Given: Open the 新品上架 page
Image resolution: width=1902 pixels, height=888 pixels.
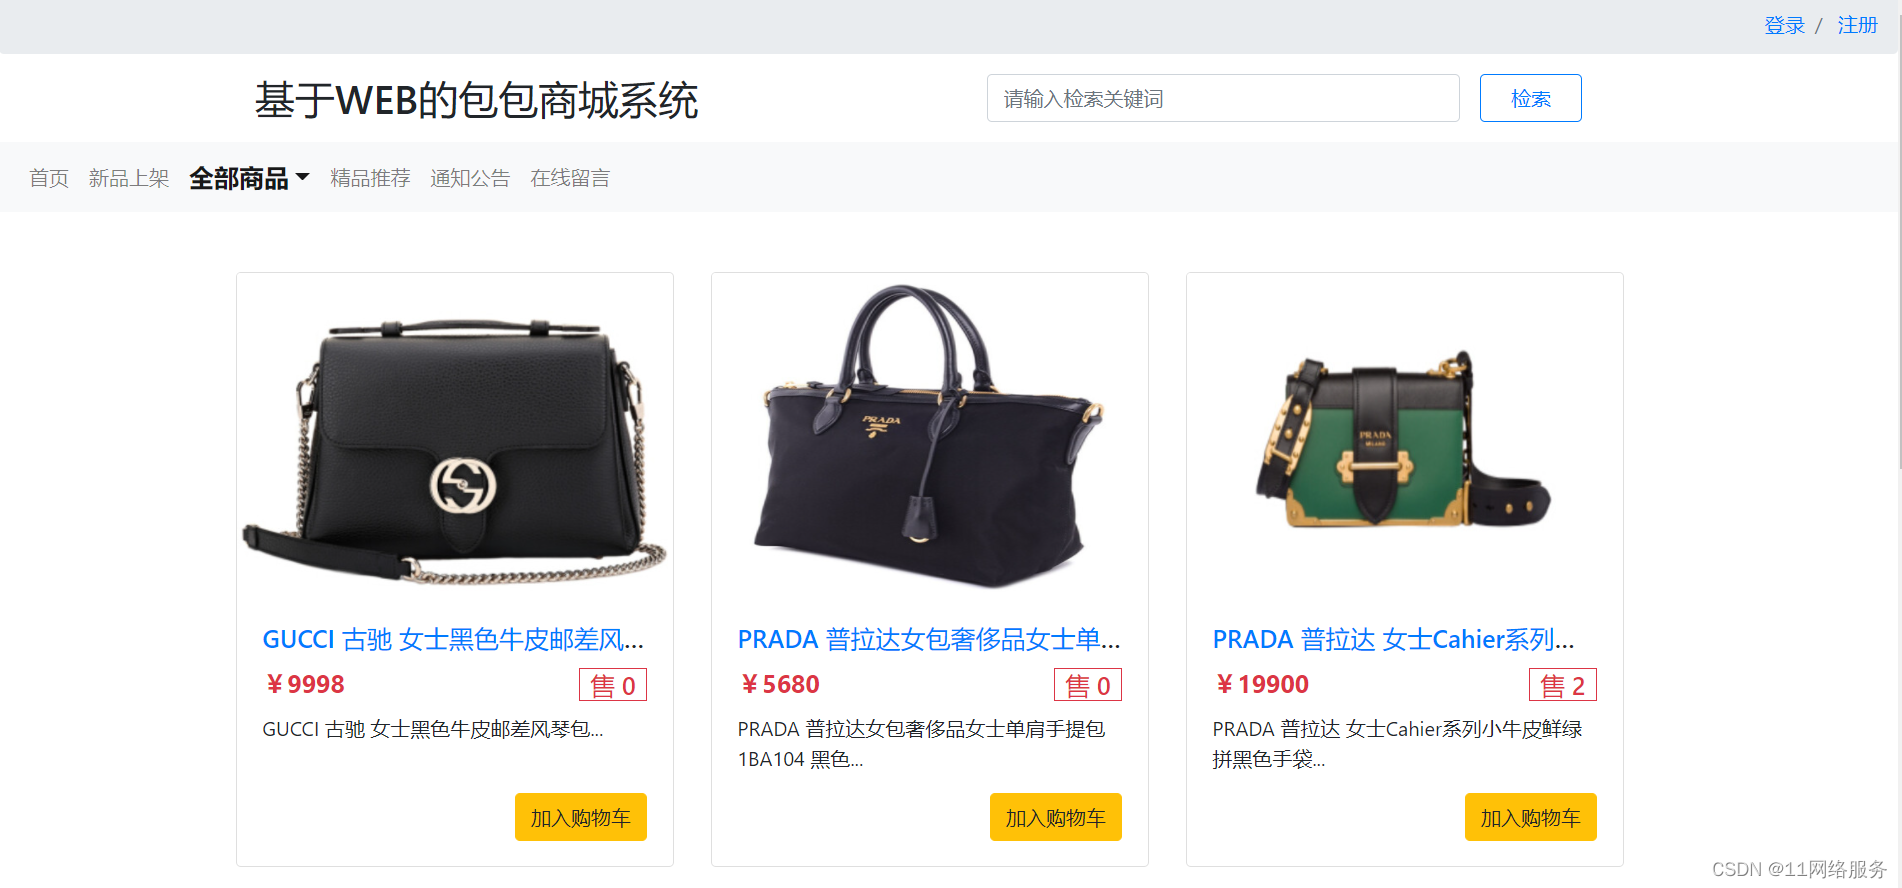Looking at the screenshot, I should point(129,178).
